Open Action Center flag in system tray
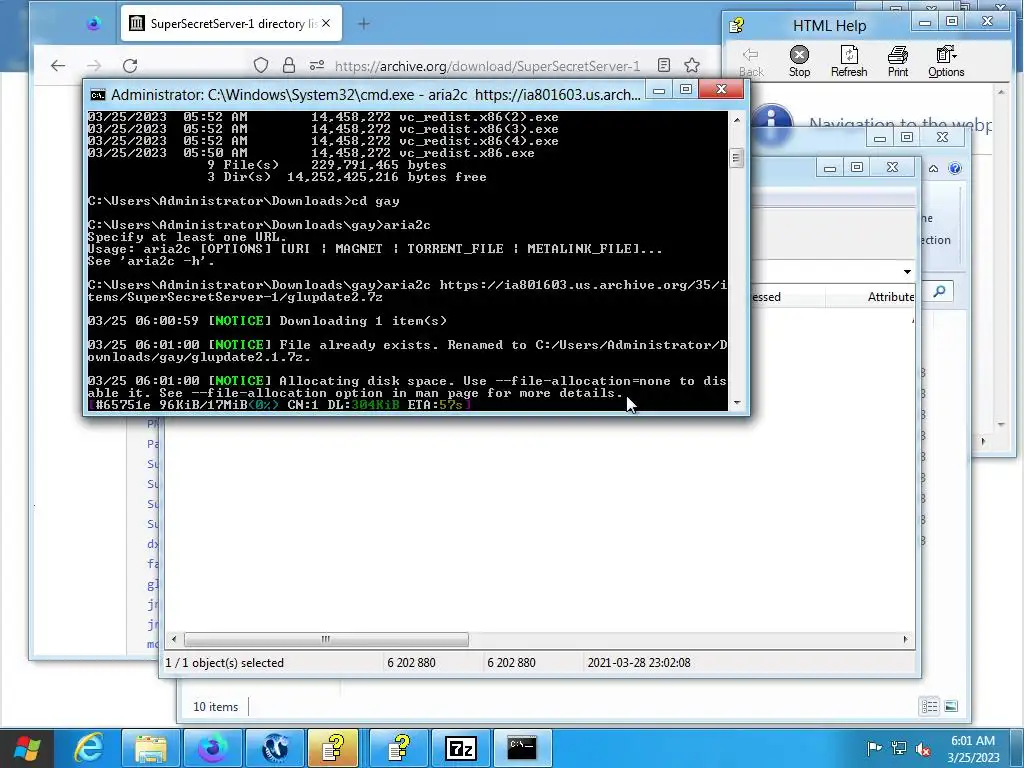1024x768 pixels. click(874, 748)
